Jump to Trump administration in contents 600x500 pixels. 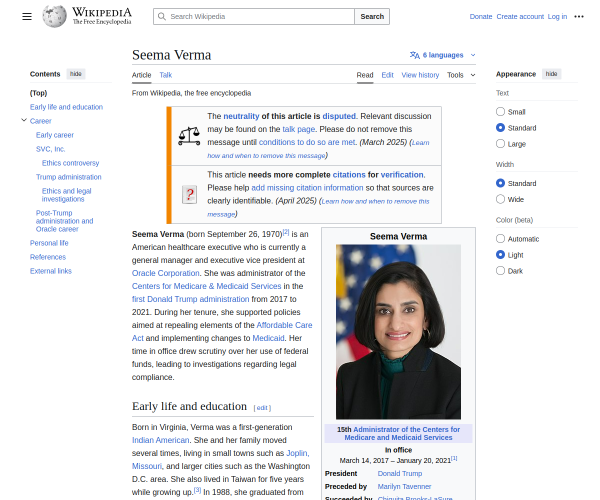click(x=68, y=177)
